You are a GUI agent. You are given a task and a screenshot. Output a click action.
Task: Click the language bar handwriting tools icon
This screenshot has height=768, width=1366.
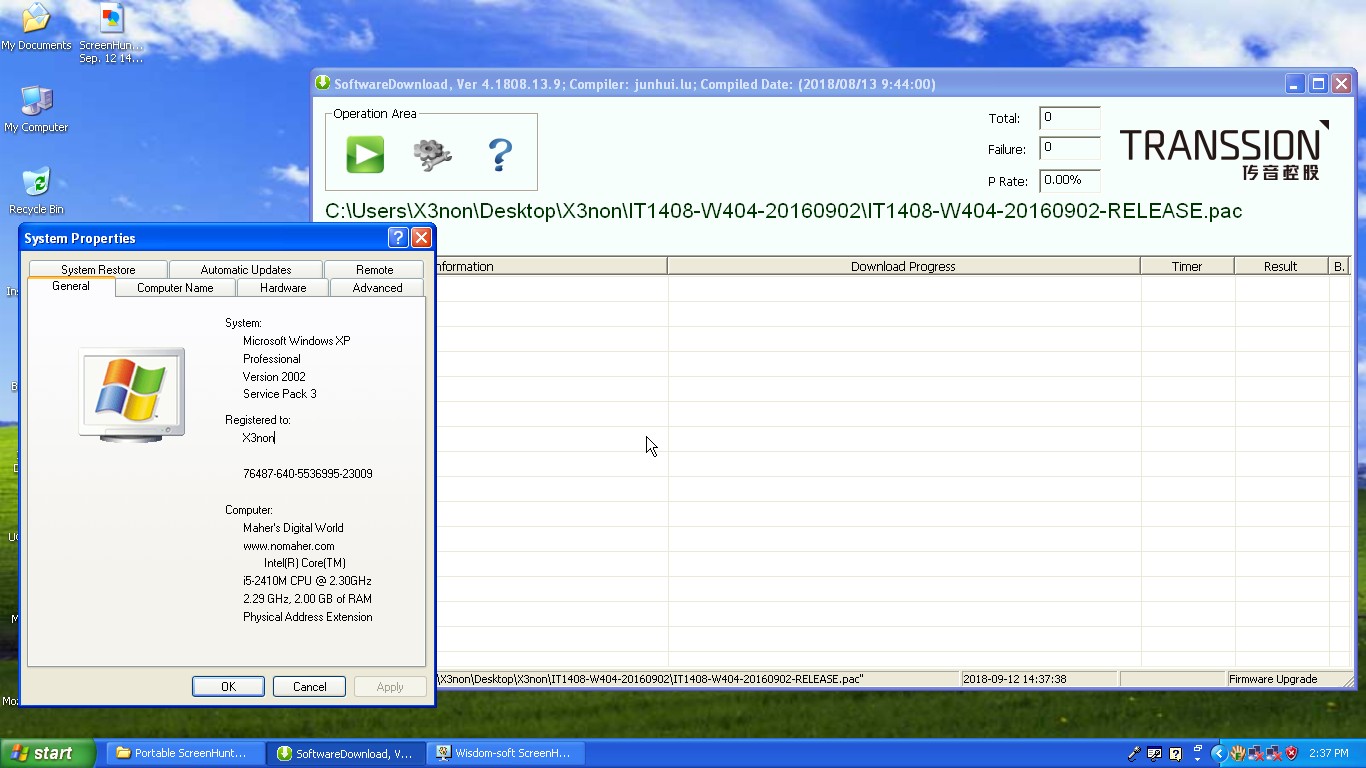[1155, 754]
